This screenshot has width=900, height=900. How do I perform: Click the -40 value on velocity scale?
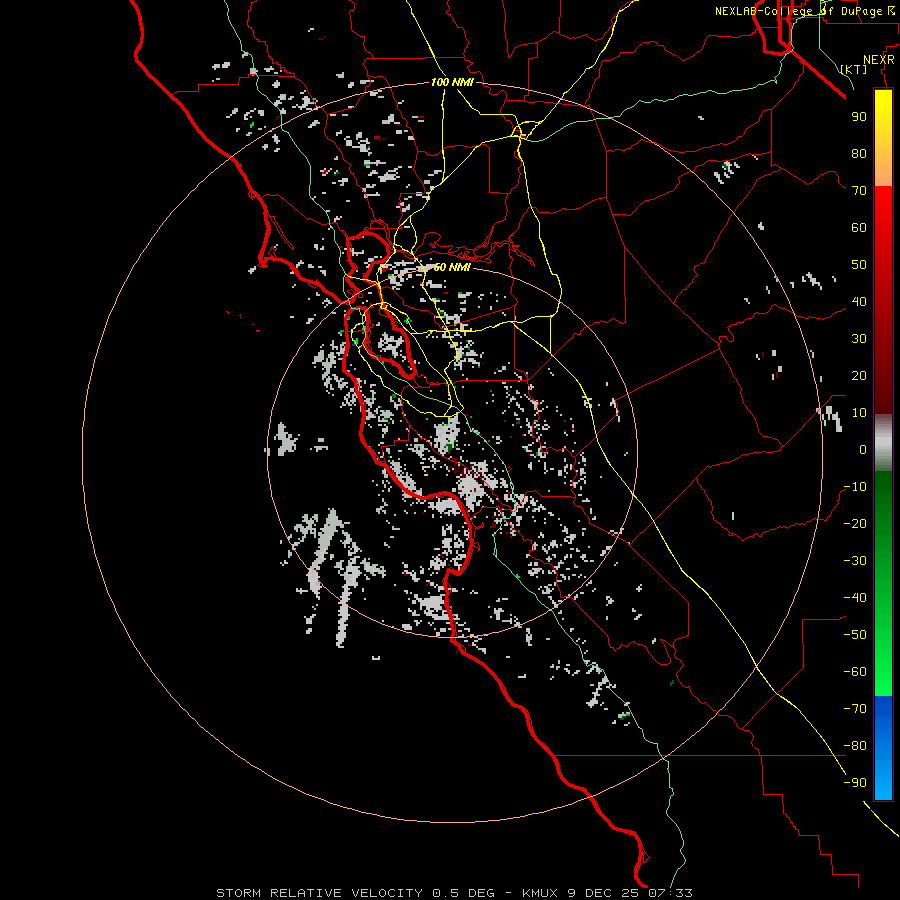pos(855,598)
